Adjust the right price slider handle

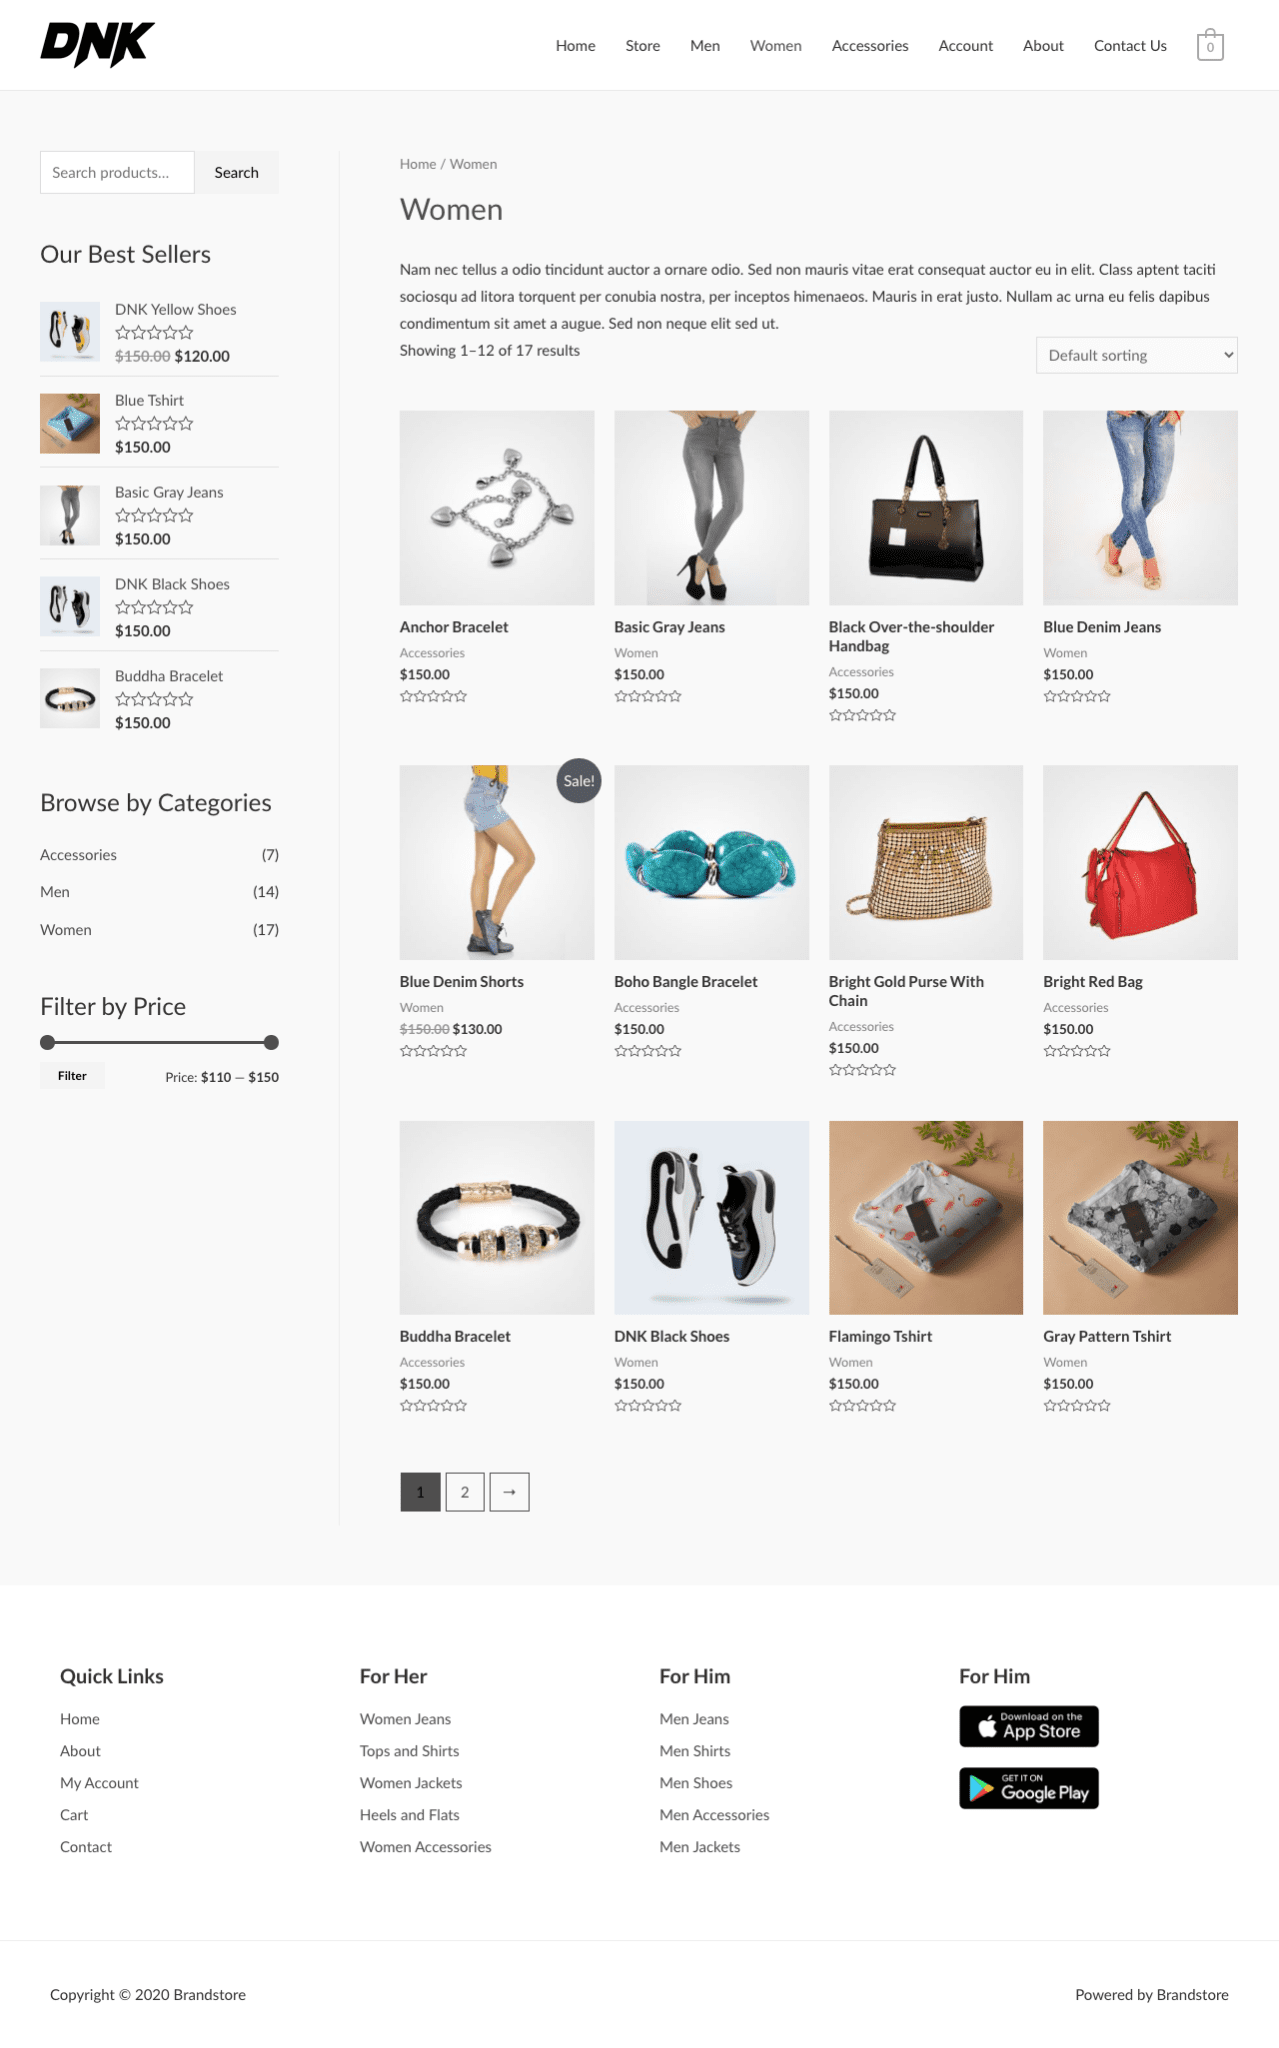pos(271,1042)
